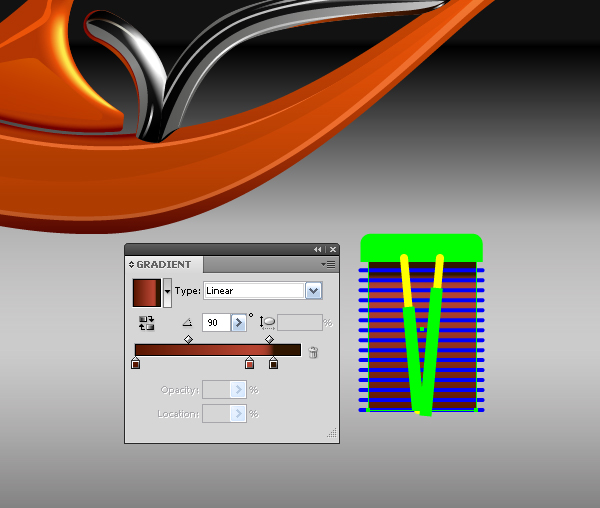Close the Gradient panel

point(333,249)
